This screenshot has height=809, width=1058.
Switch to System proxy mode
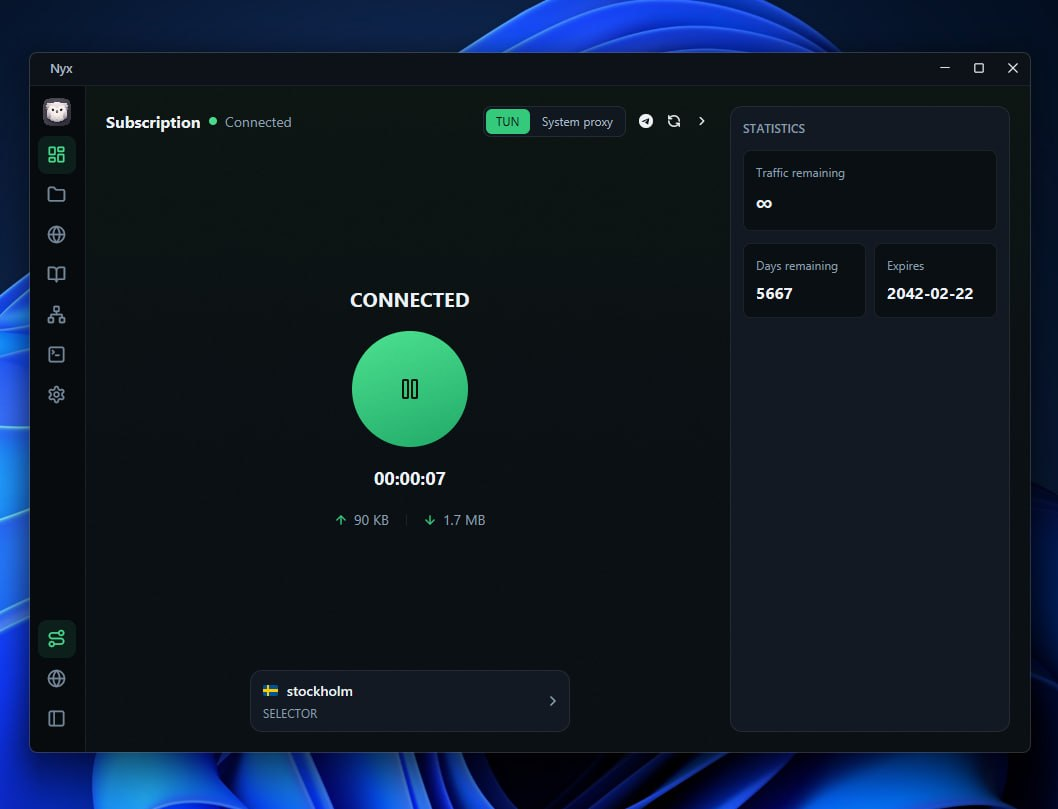coord(577,121)
